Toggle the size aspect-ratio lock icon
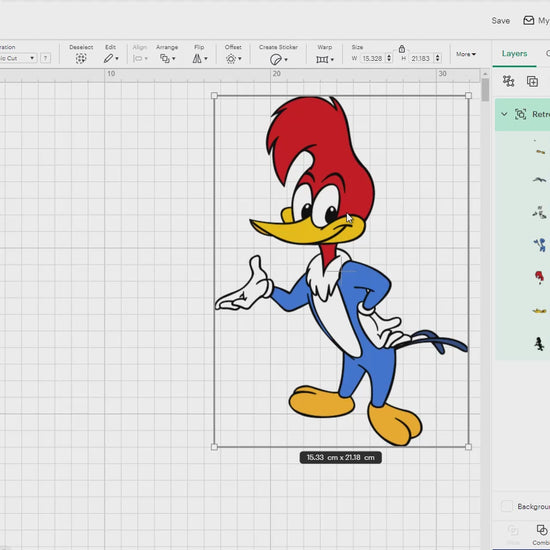This screenshot has height=550, width=550. (402, 48)
